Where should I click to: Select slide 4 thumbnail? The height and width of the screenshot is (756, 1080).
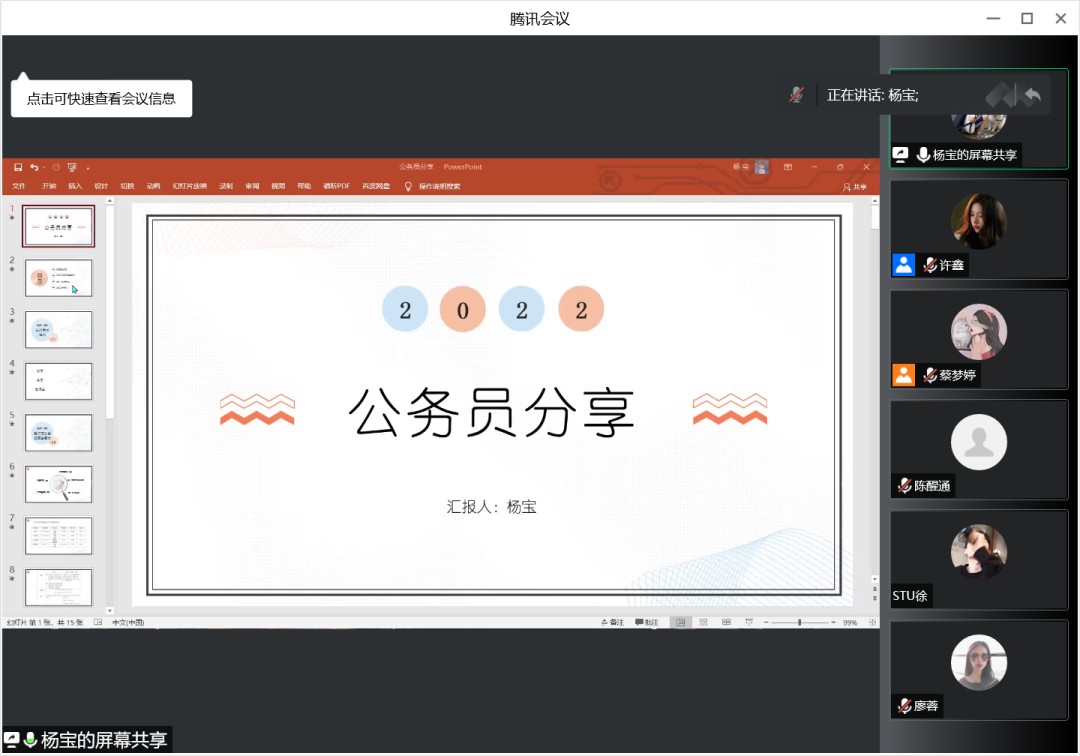click(x=59, y=381)
